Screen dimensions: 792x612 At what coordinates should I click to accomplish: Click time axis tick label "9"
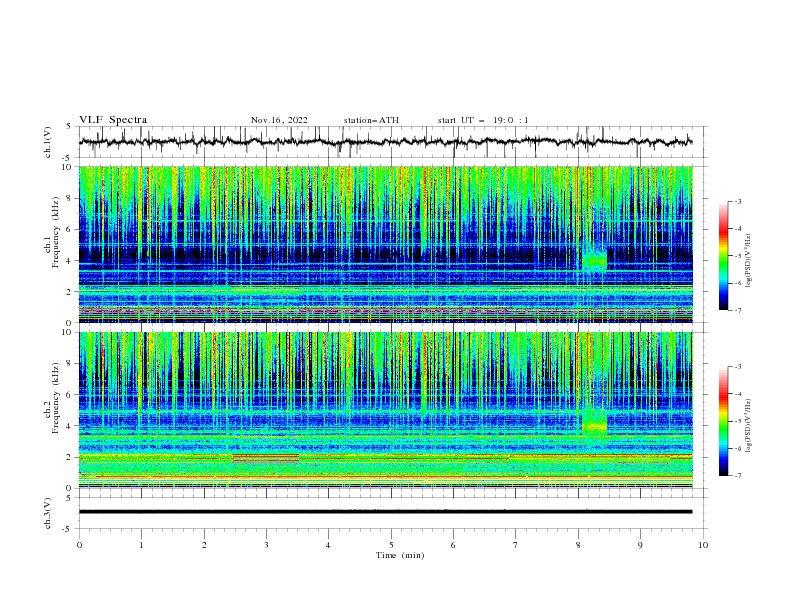pyautogui.click(x=640, y=545)
